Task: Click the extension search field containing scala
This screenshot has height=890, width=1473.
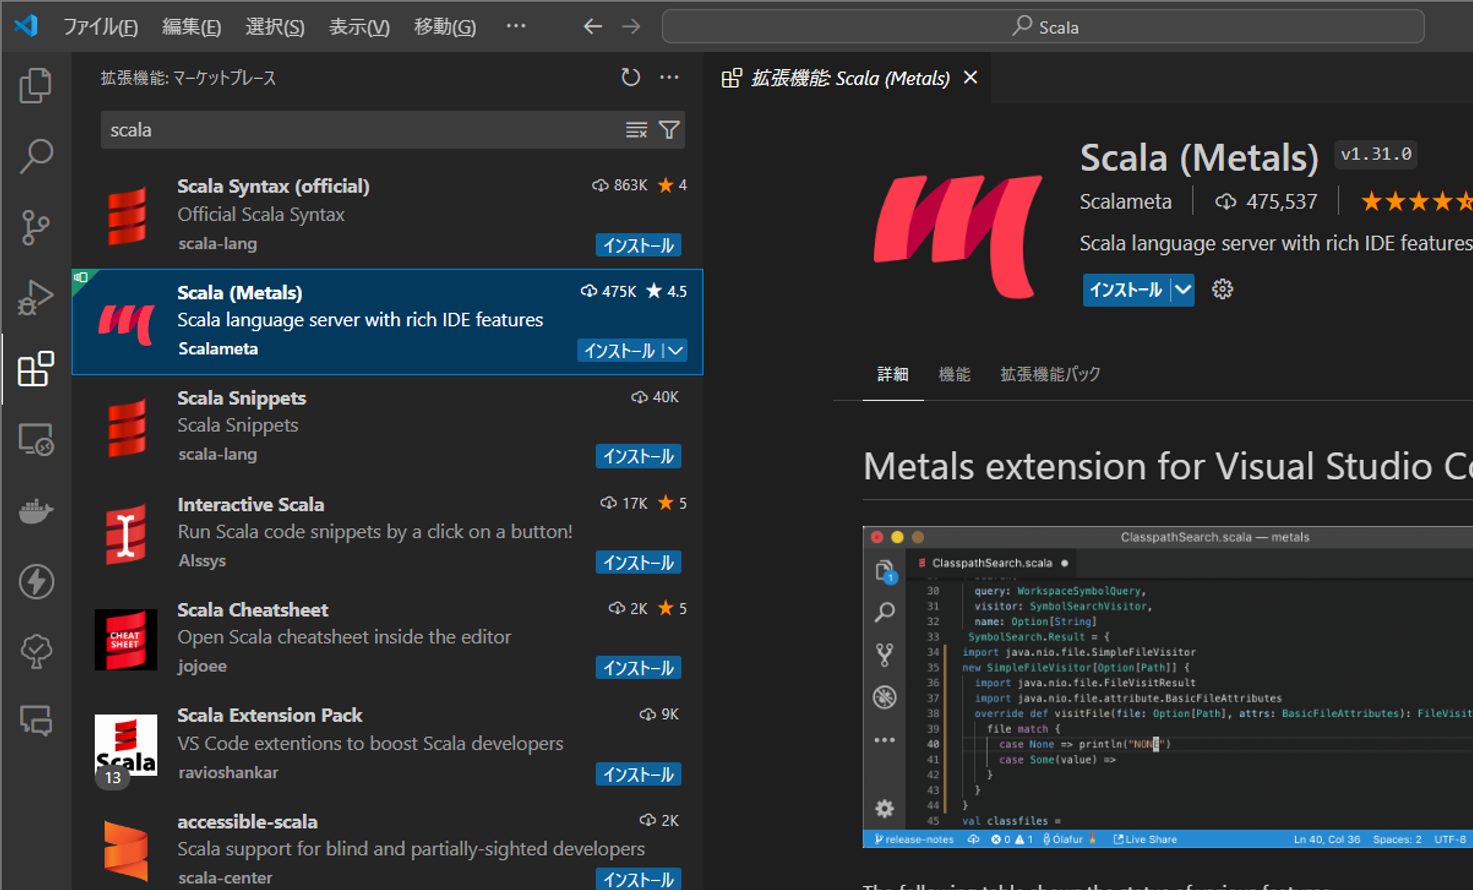Action: tap(360, 130)
